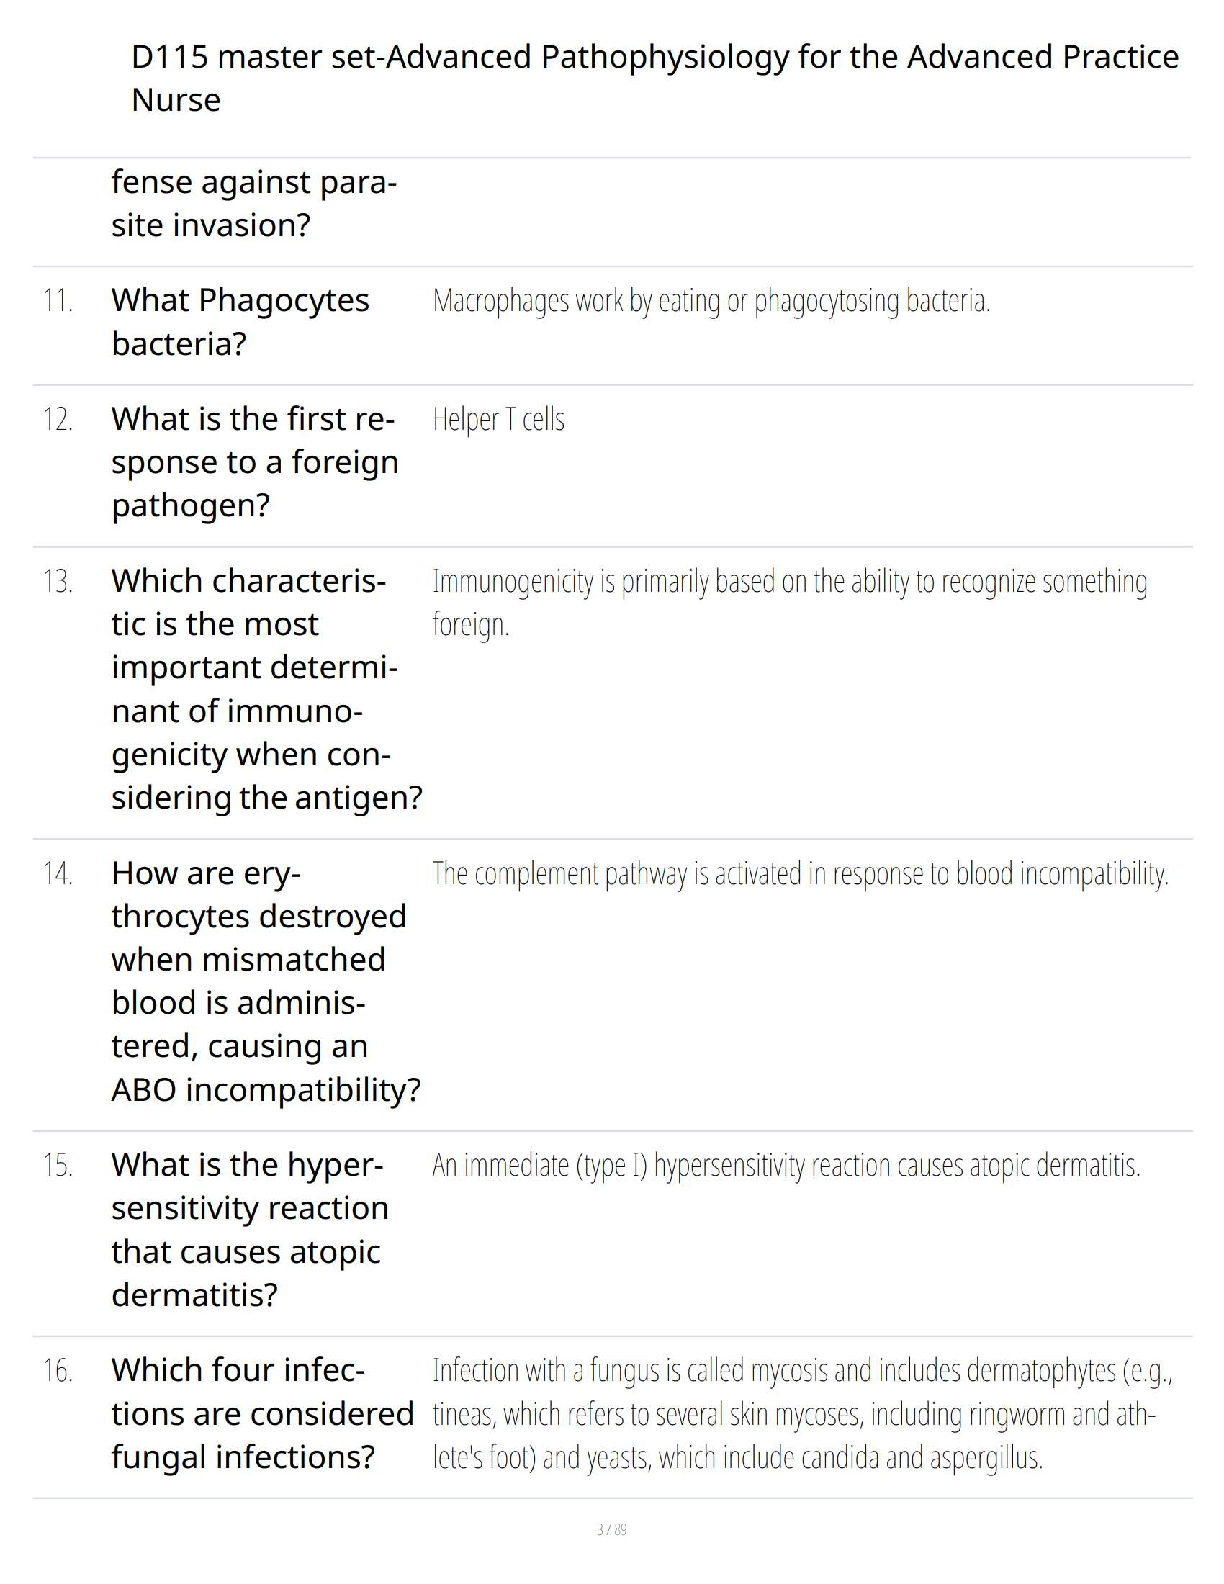Click question 12 about first response to pathogen
Screen dimensions: 1224x1584
255,461
